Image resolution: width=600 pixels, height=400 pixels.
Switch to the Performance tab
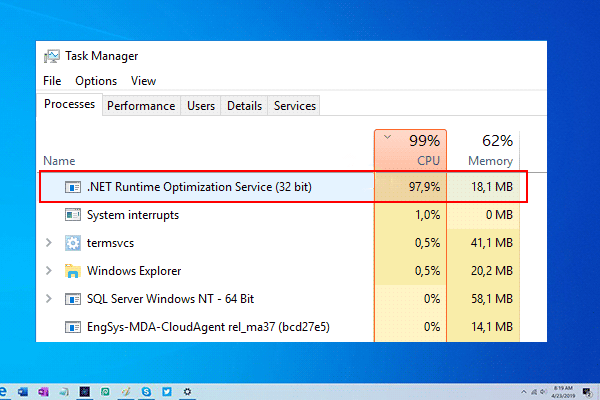141,106
